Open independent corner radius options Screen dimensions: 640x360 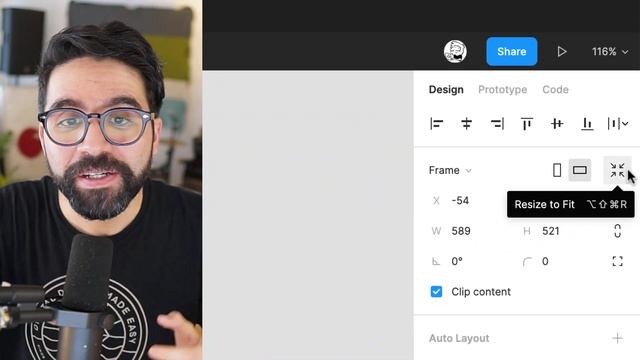click(x=618, y=261)
